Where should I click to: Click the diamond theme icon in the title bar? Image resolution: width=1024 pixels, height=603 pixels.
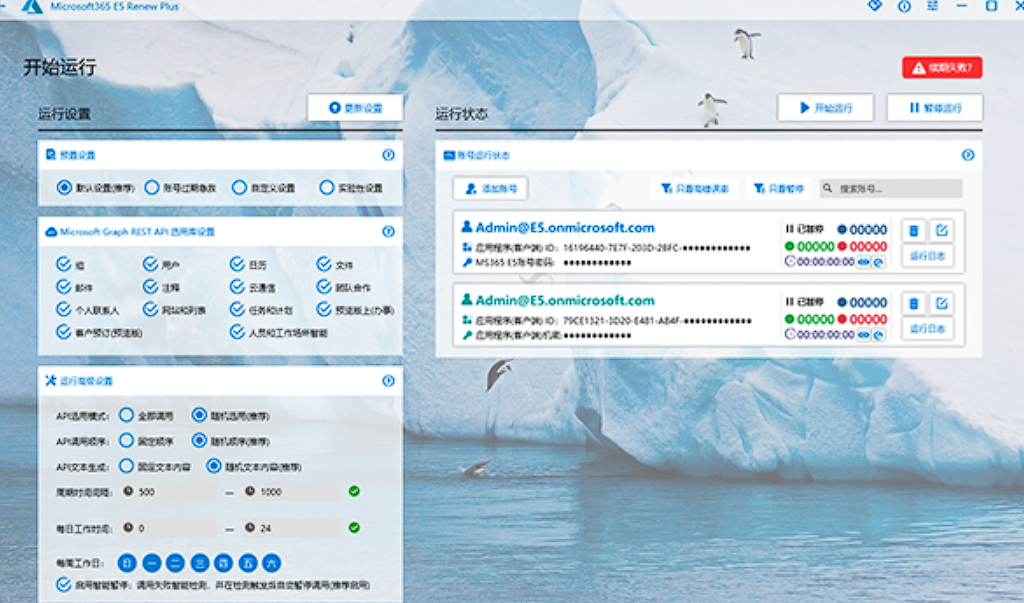[x=872, y=6]
